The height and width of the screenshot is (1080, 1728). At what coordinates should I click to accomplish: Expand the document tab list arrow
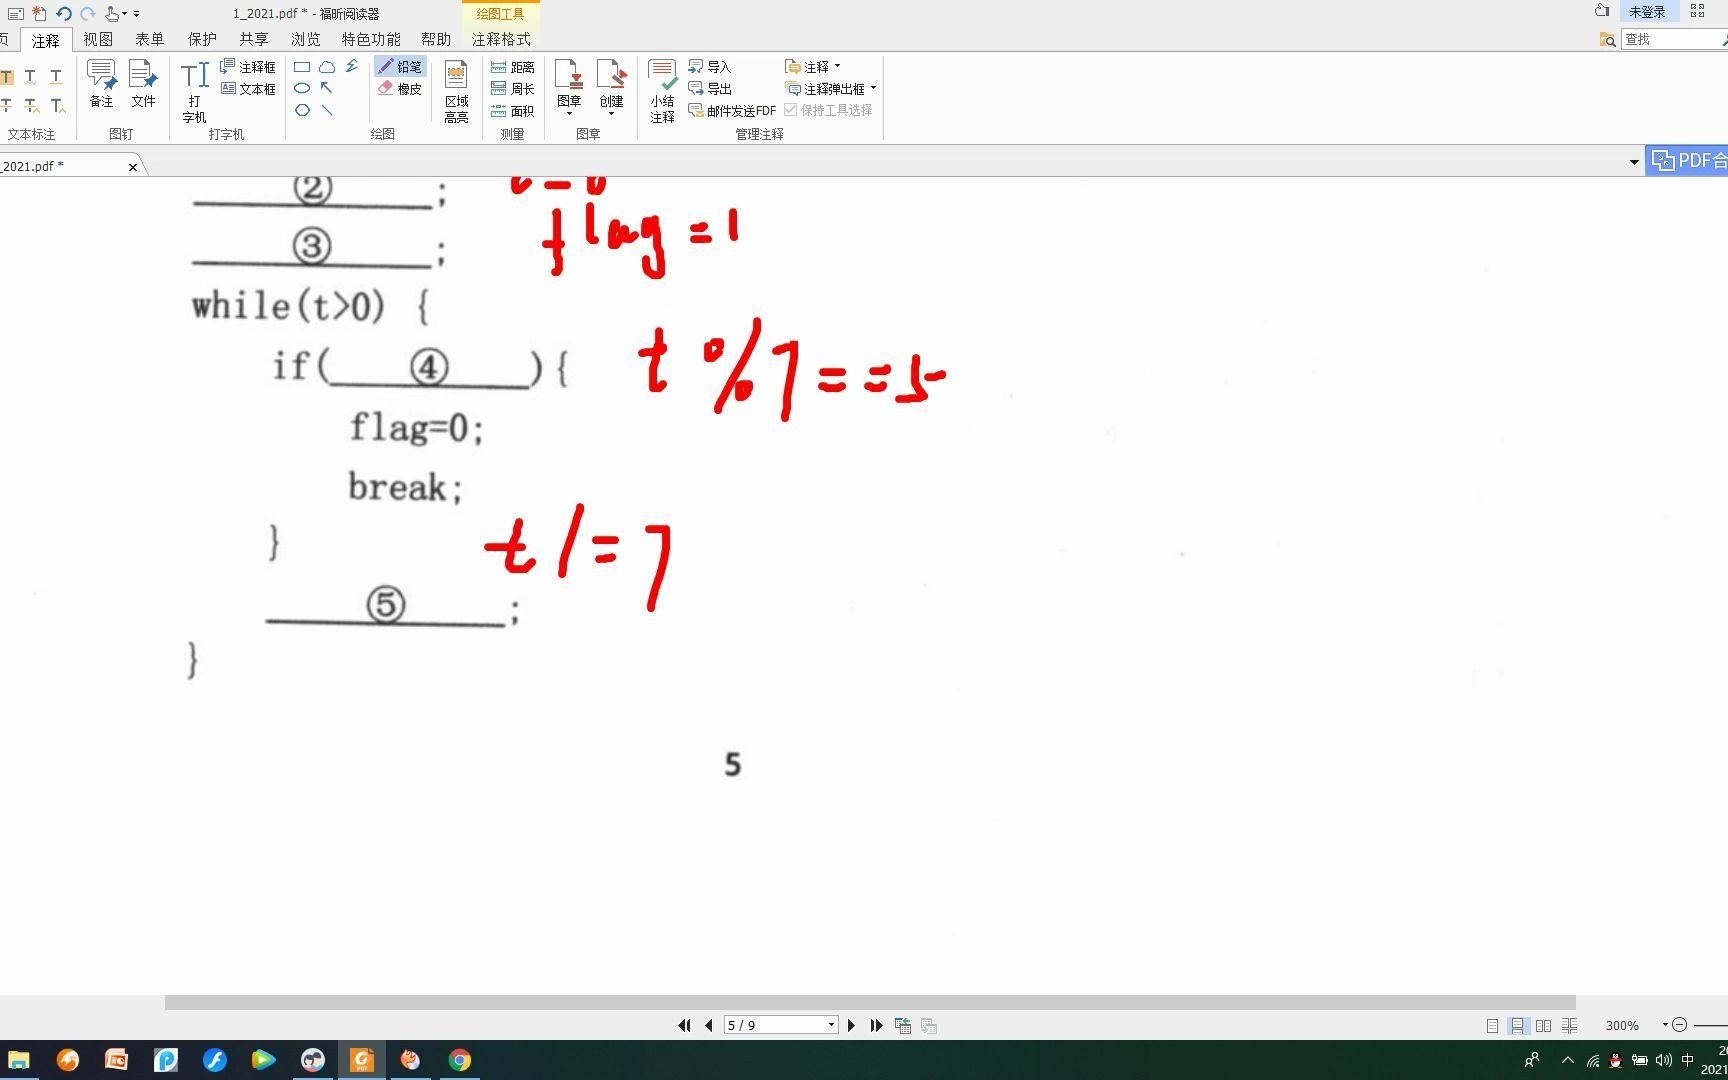[x=1634, y=162]
